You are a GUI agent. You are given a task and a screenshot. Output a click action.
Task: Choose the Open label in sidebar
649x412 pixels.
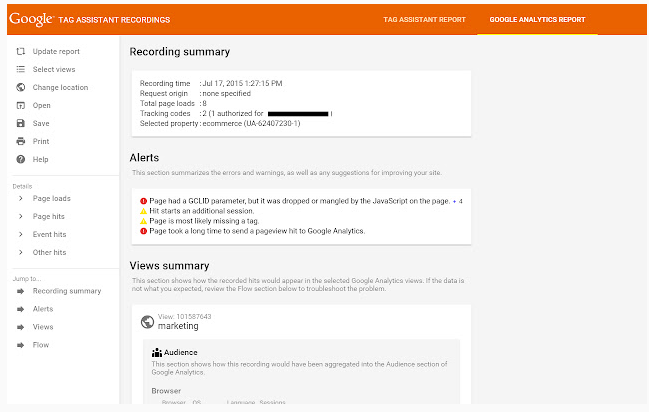coord(41,106)
